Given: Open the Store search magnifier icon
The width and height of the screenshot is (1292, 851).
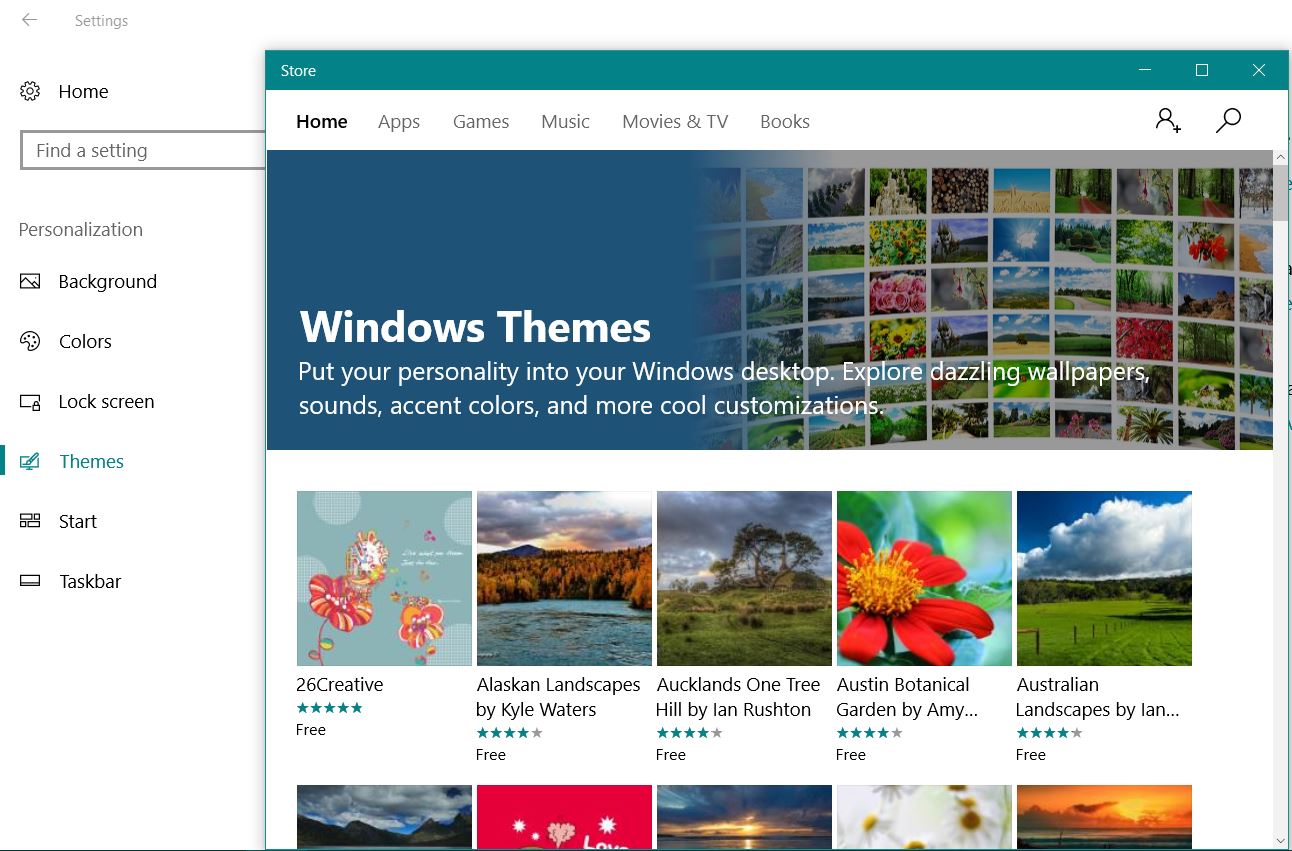Looking at the screenshot, I should coord(1228,121).
